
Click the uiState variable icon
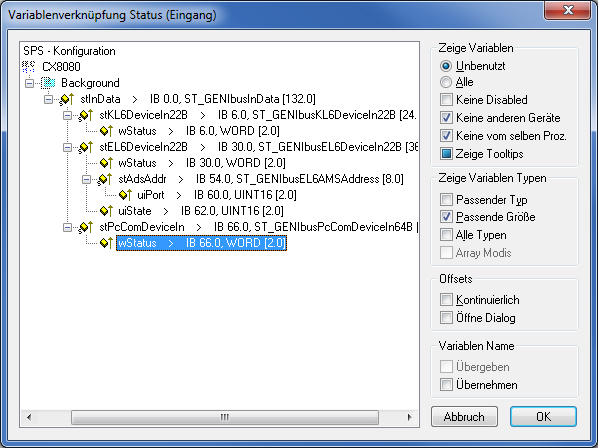(x=106, y=211)
